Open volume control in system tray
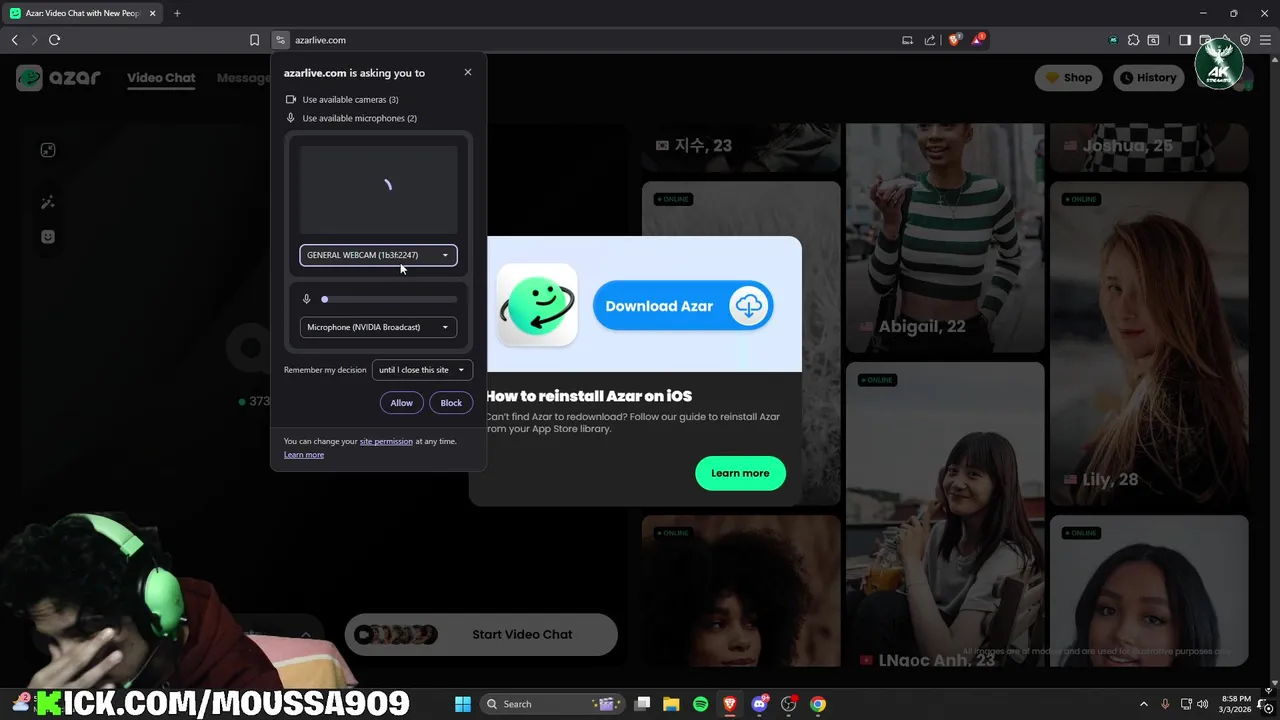This screenshot has height=720, width=1280. [x=1203, y=704]
